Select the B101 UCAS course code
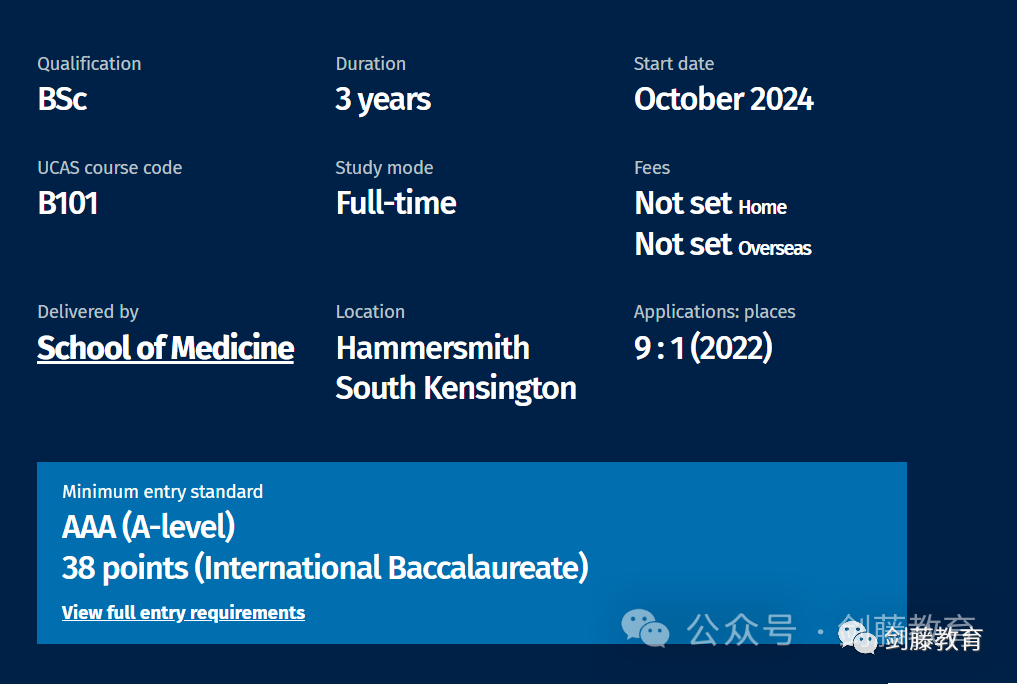This screenshot has width=1017, height=684. point(67,203)
